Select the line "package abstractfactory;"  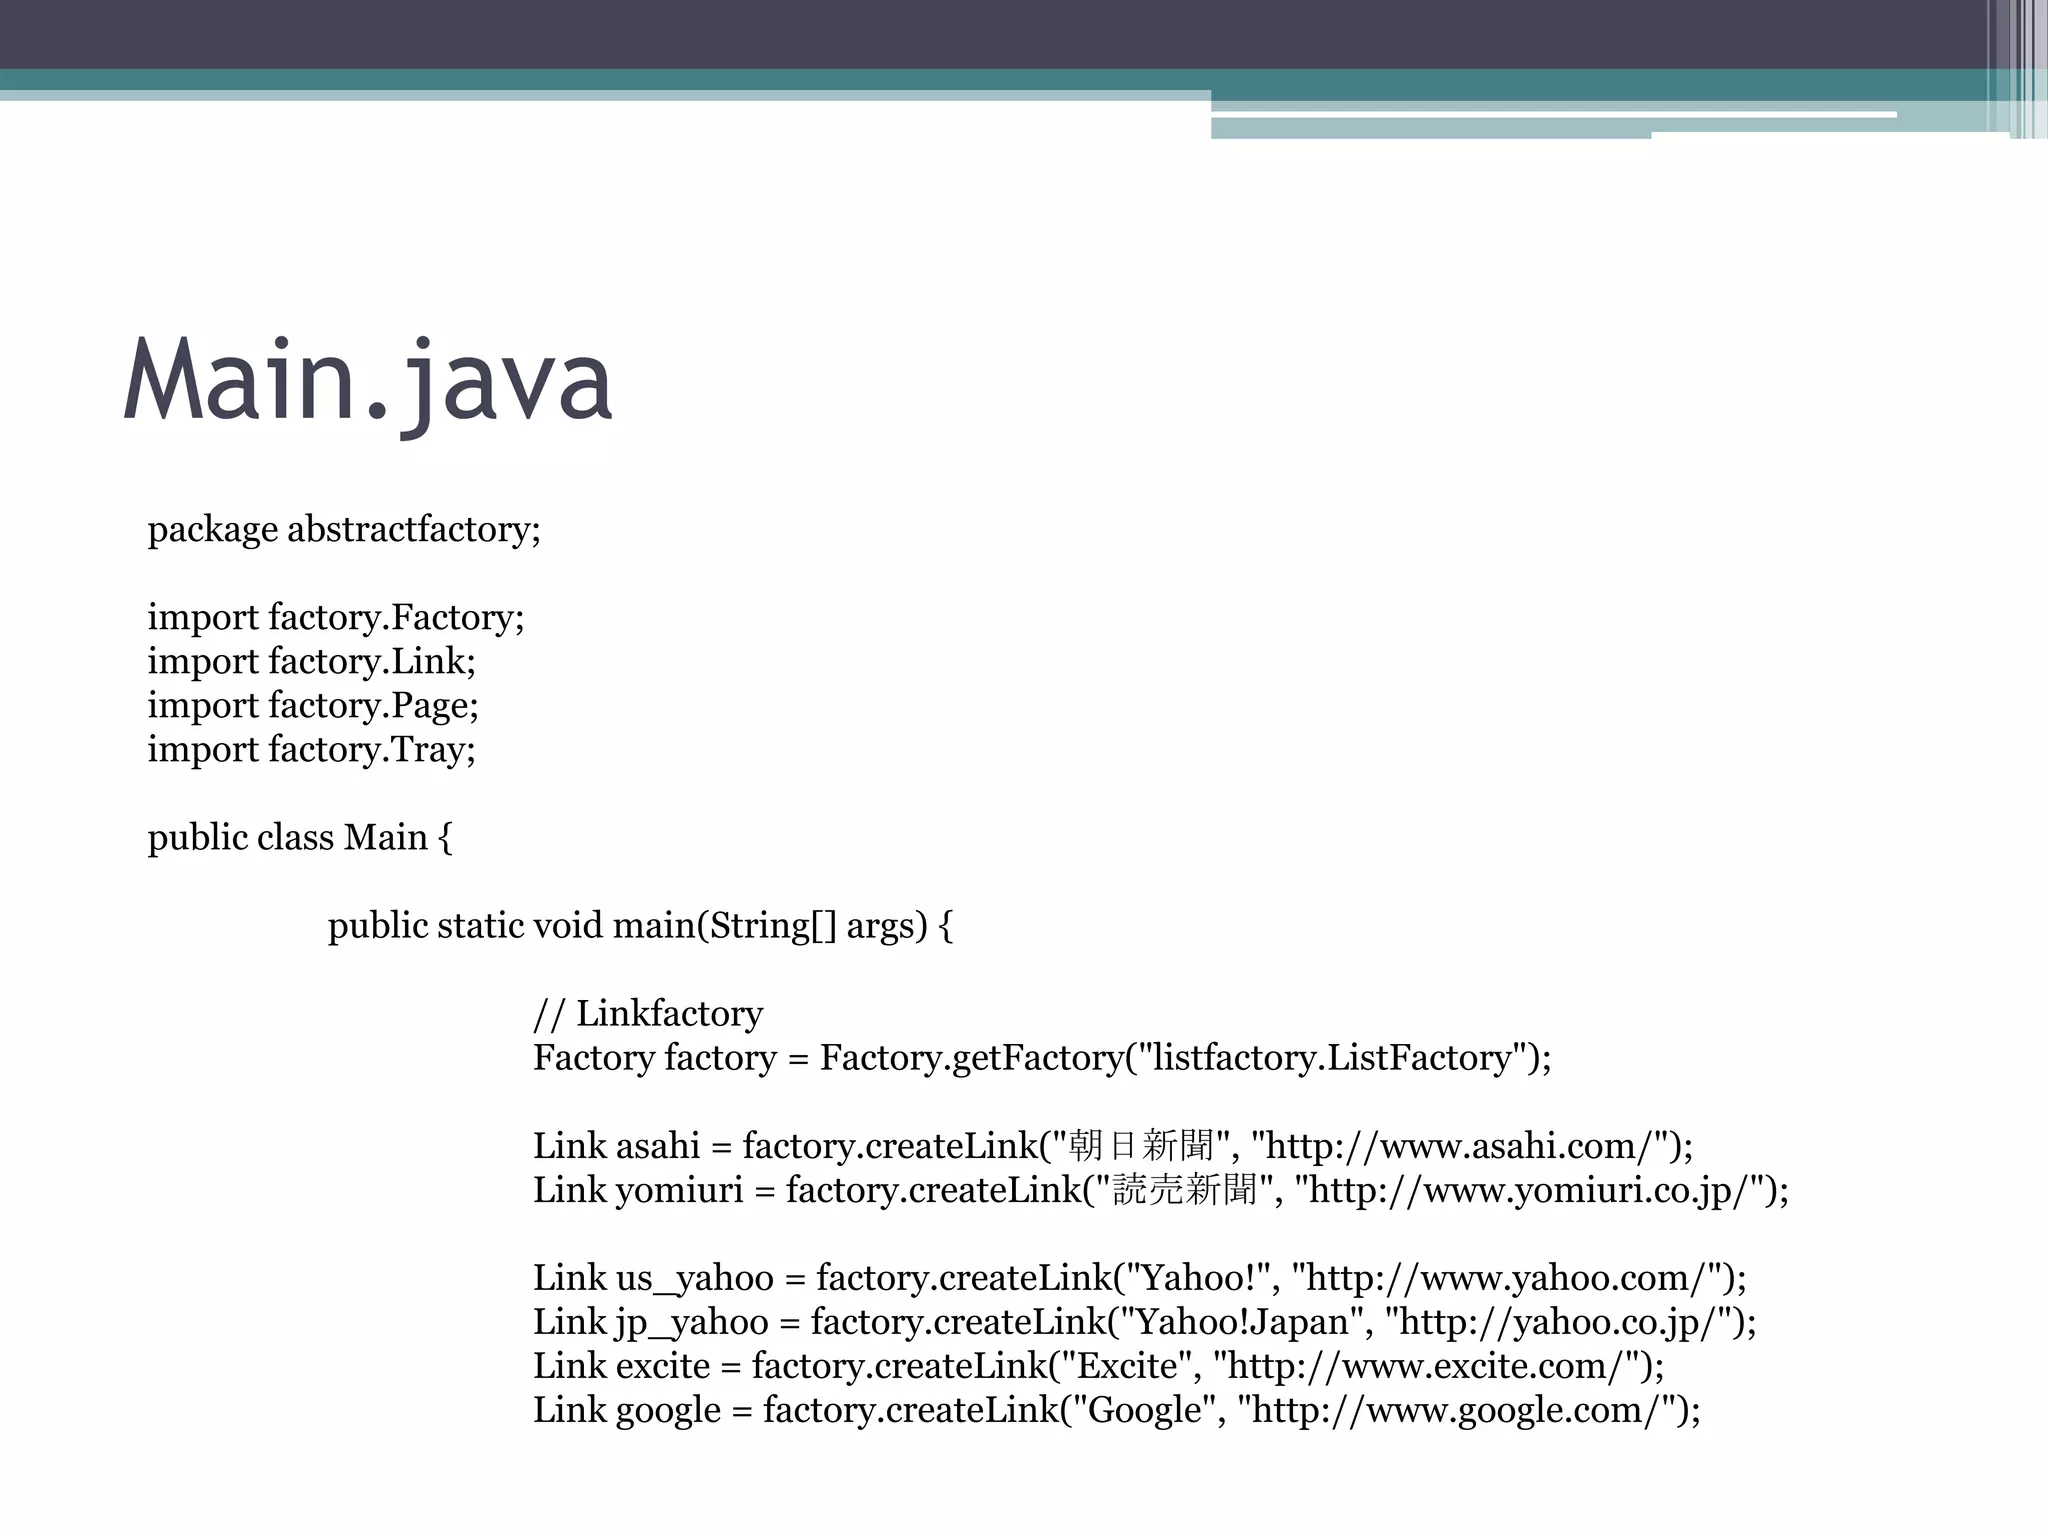[x=344, y=529]
